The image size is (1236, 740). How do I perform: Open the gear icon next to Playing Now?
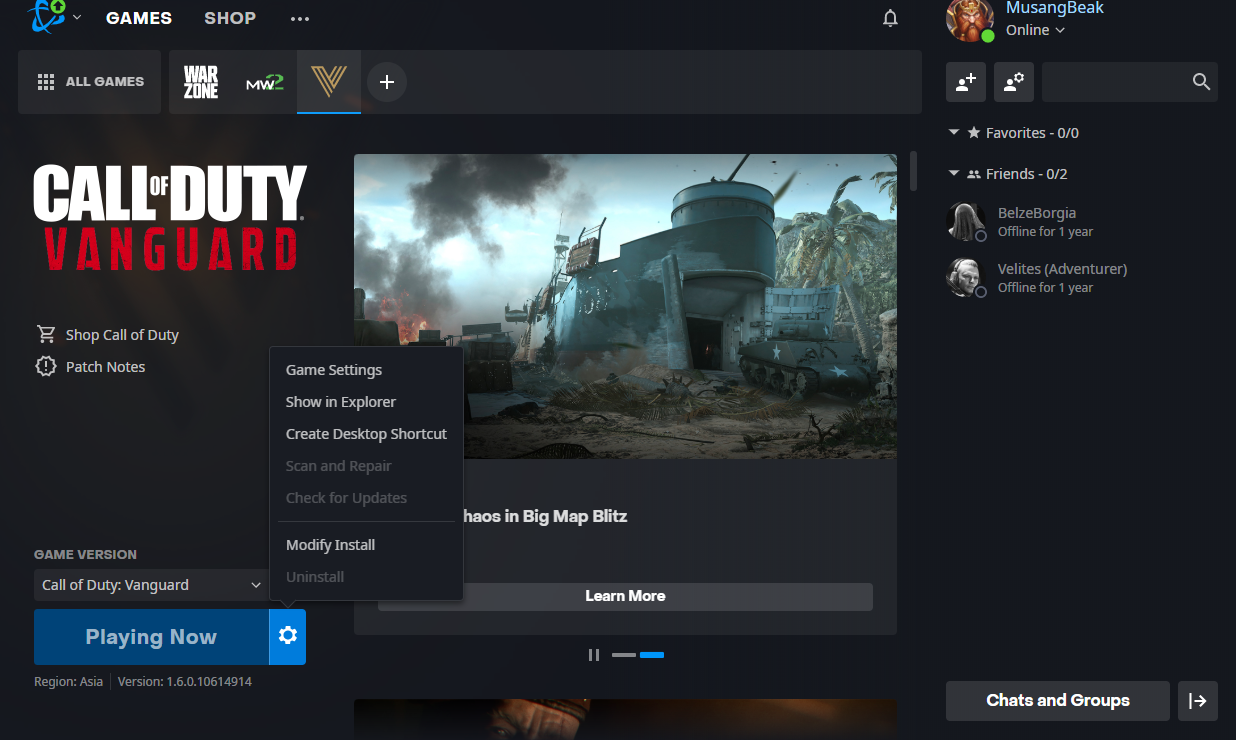(287, 637)
